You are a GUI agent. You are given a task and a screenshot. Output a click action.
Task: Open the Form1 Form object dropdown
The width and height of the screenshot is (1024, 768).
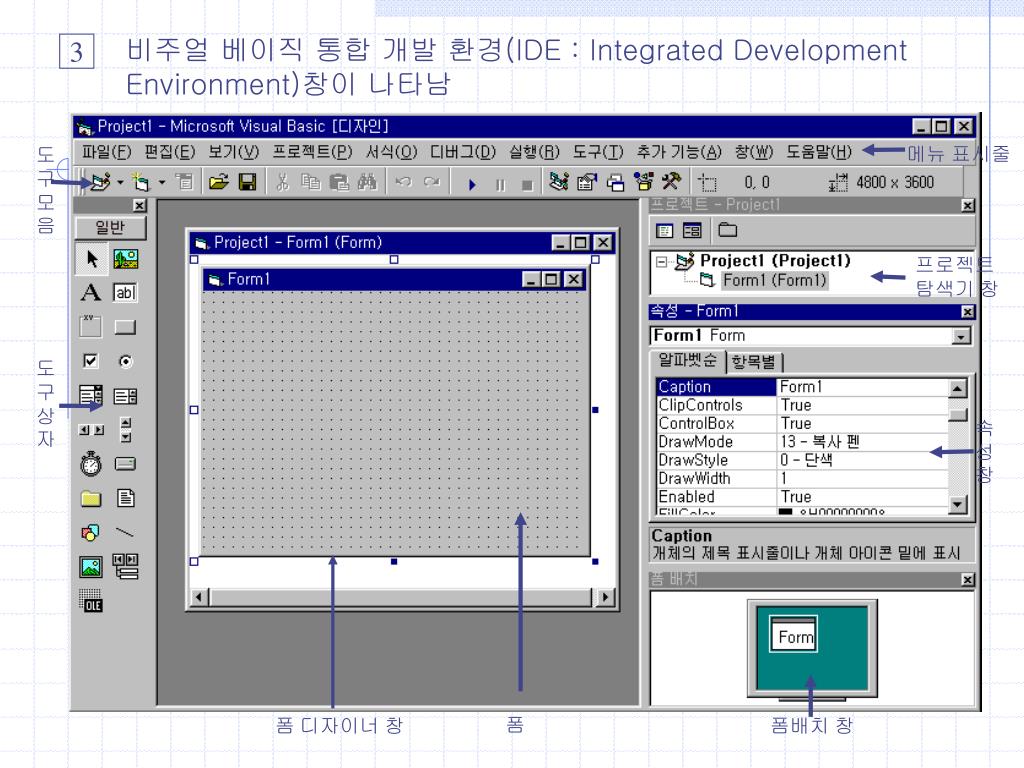[x=961, y=336]
